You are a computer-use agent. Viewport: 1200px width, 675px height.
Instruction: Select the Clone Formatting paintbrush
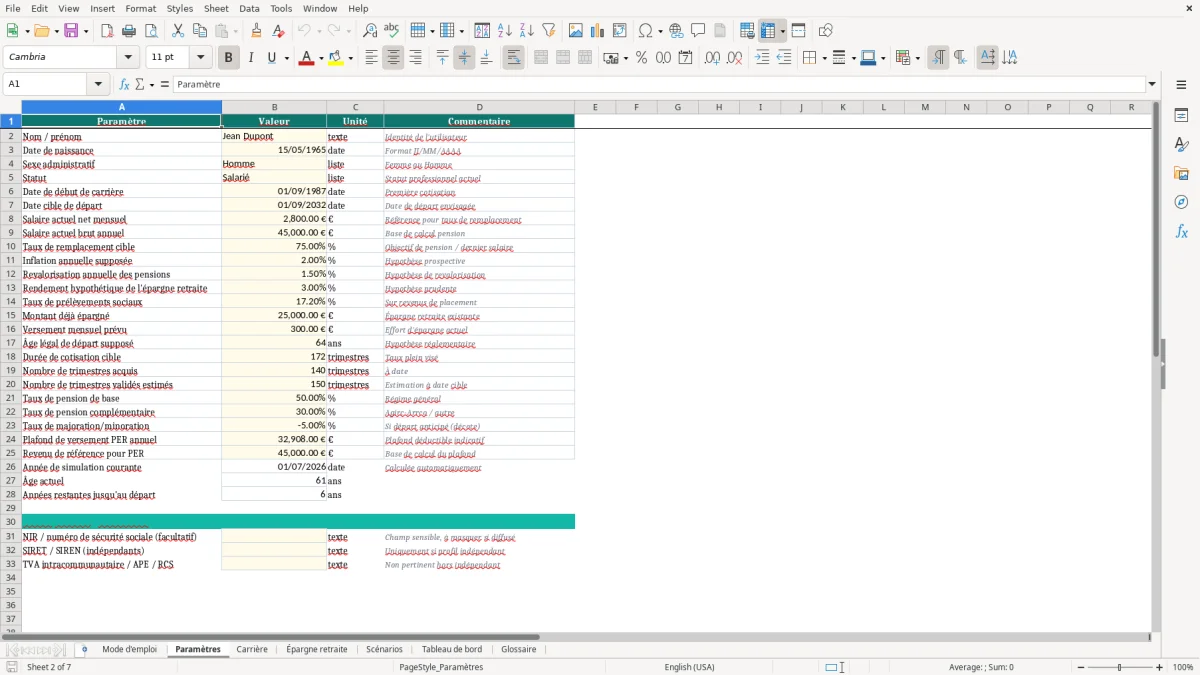pos(256,31)
